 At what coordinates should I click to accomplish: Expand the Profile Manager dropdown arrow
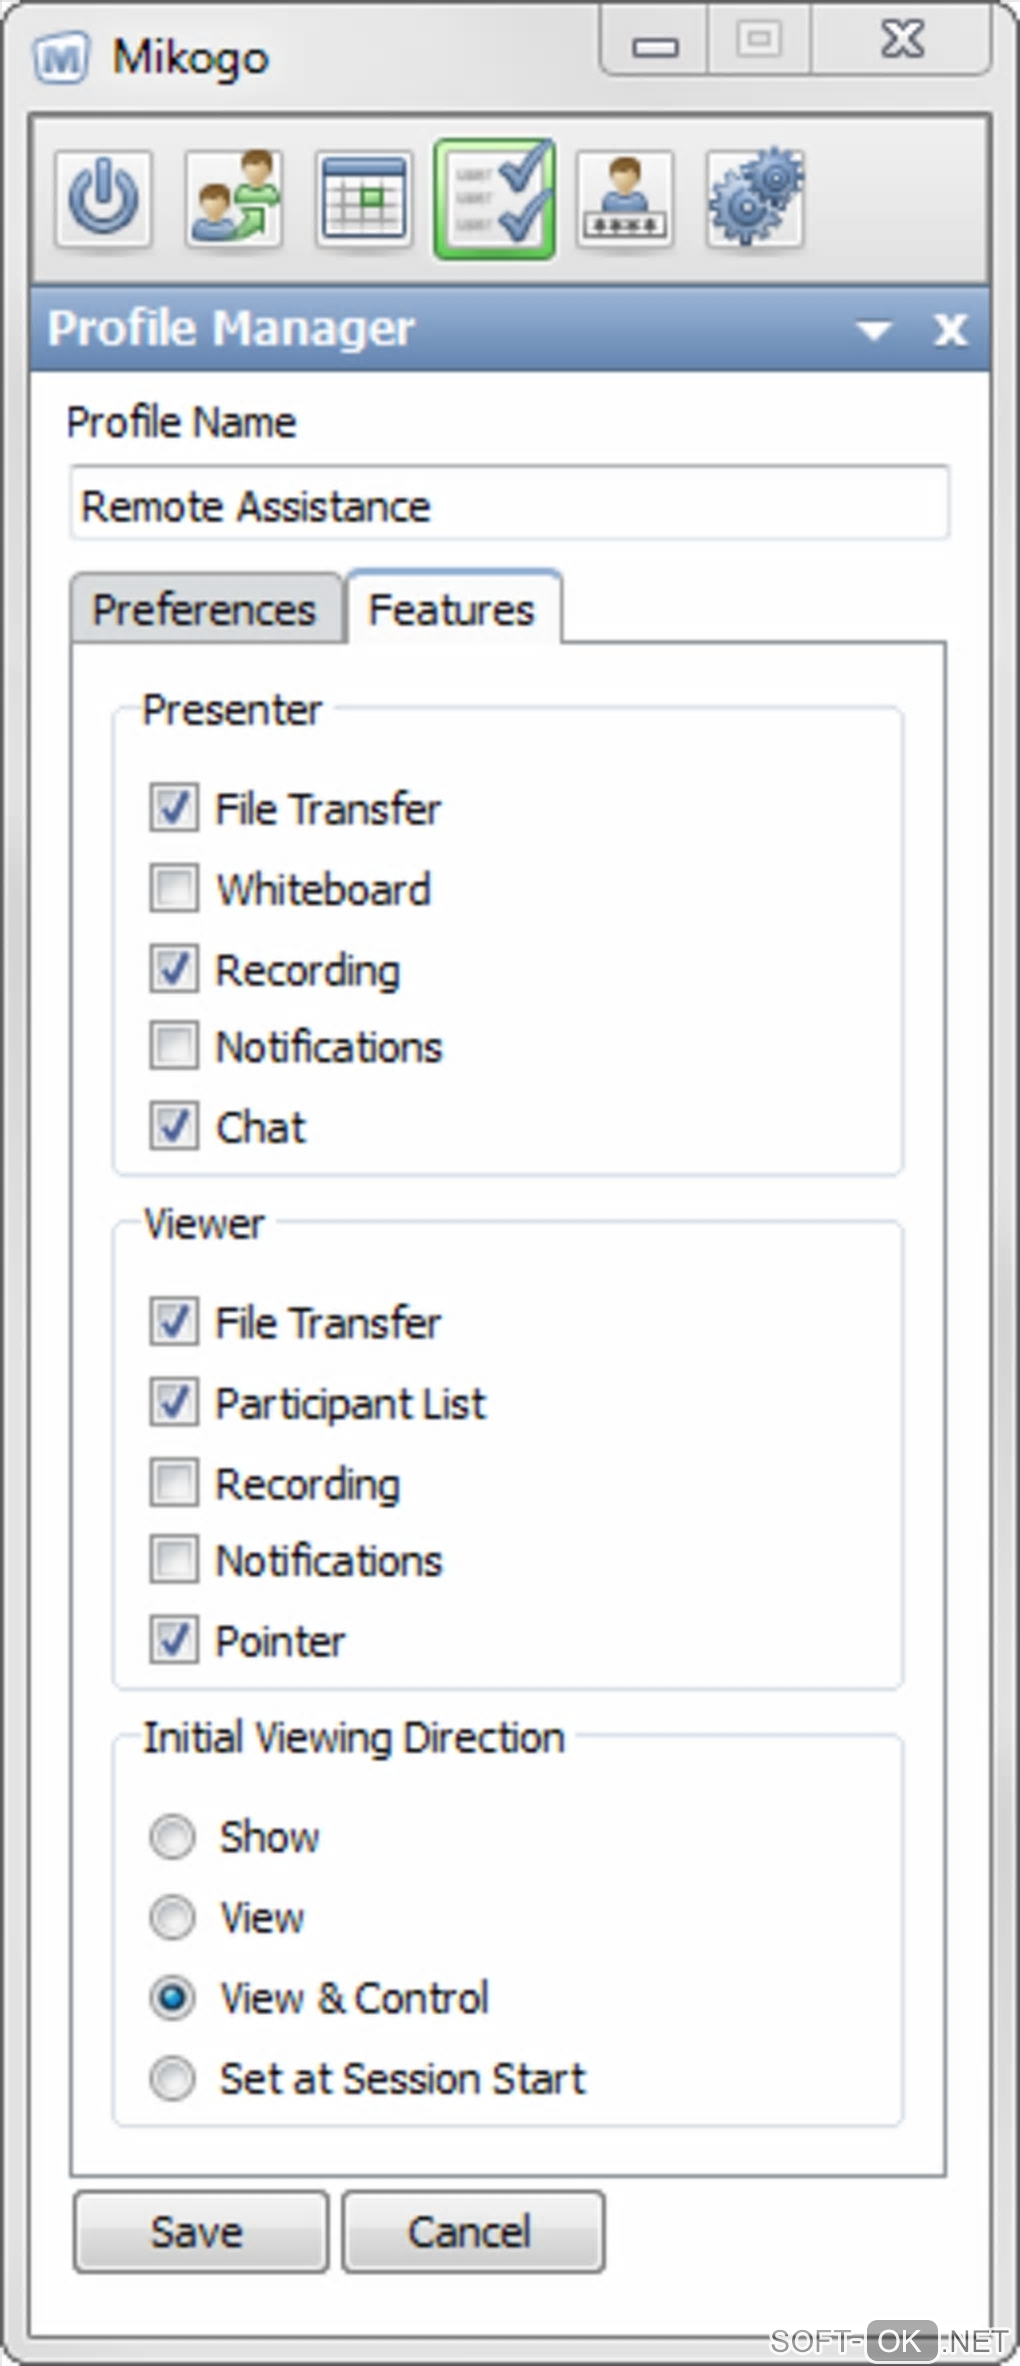tap(874, 330)
